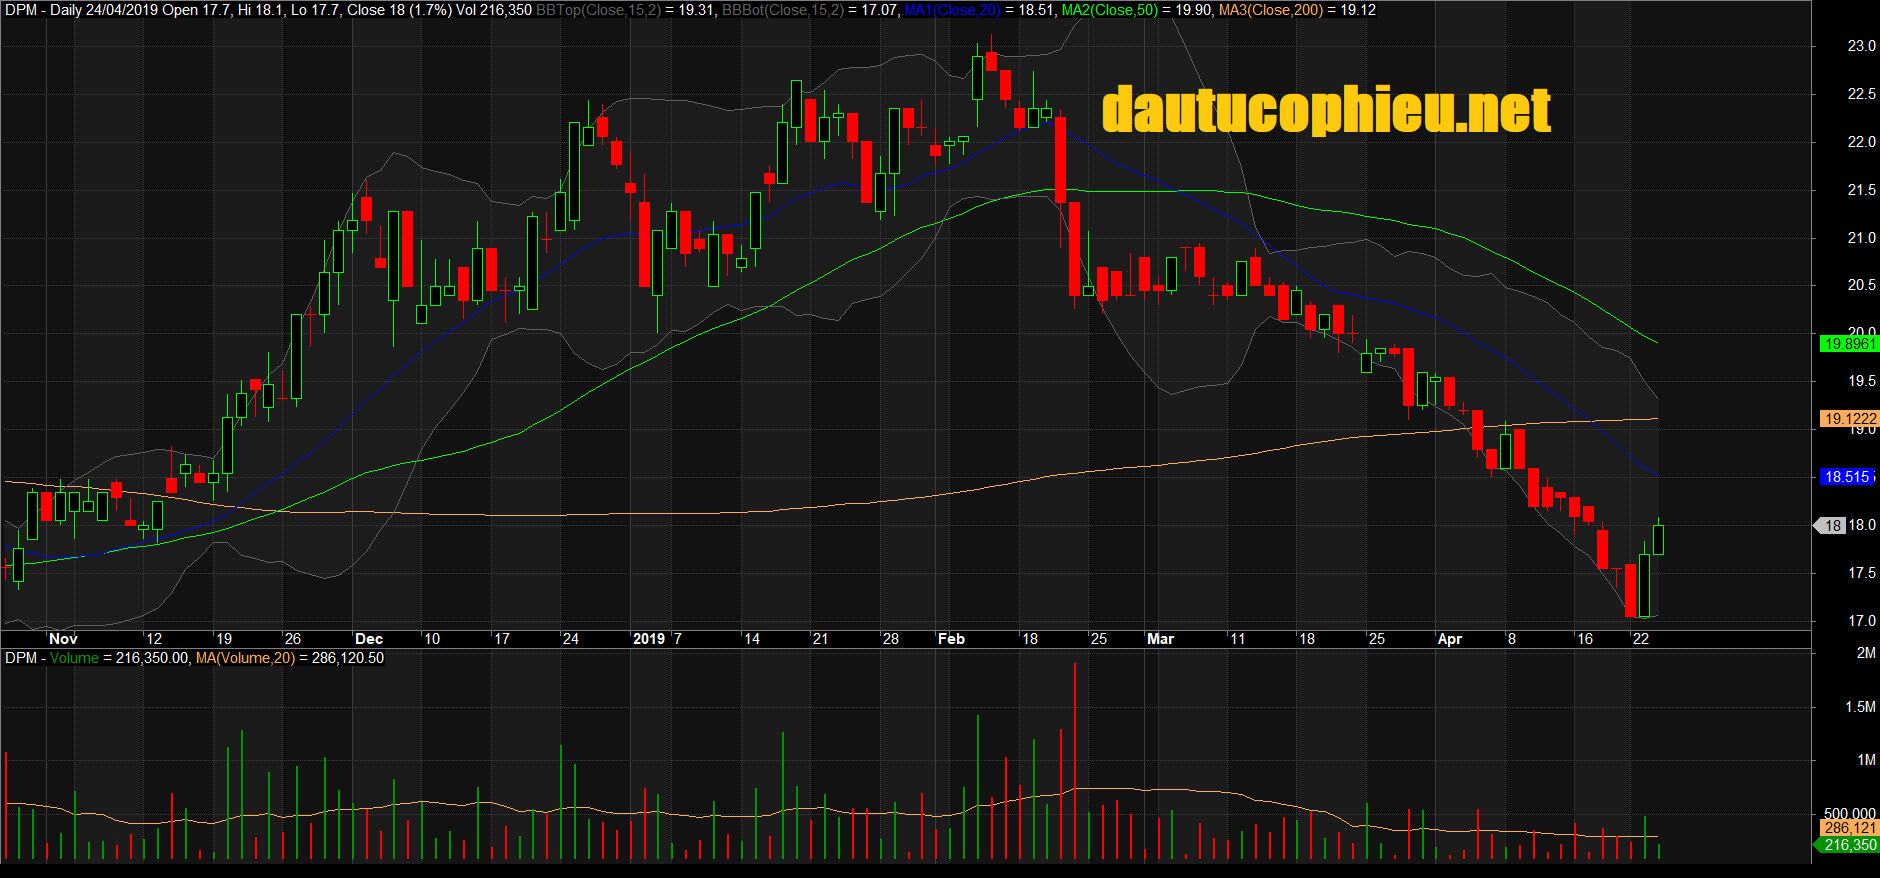This screenshot has width=1880, height=878.
Task: Click the 'Close 18 (1.7%)' value in header
Action: pyautogui.click(x=399, y=10)
